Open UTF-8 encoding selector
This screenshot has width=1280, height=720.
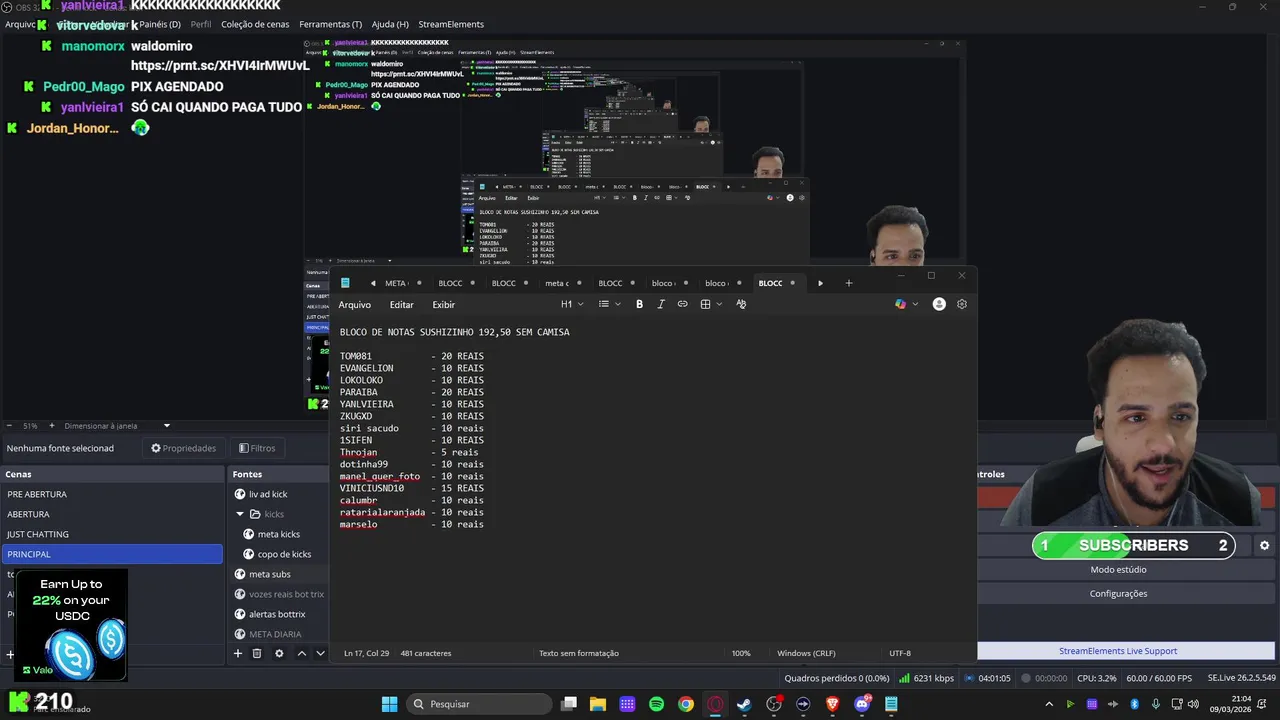click(x=900, y=653)
